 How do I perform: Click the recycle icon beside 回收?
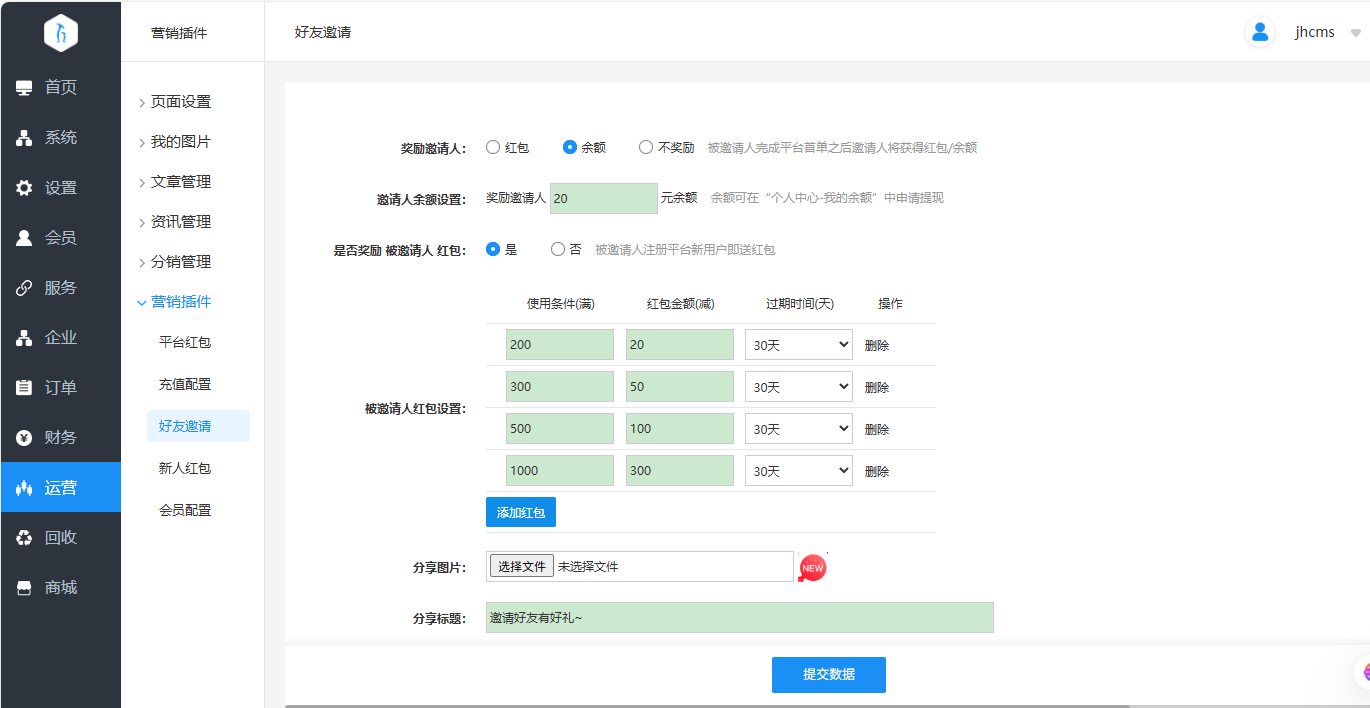point(24,538)
